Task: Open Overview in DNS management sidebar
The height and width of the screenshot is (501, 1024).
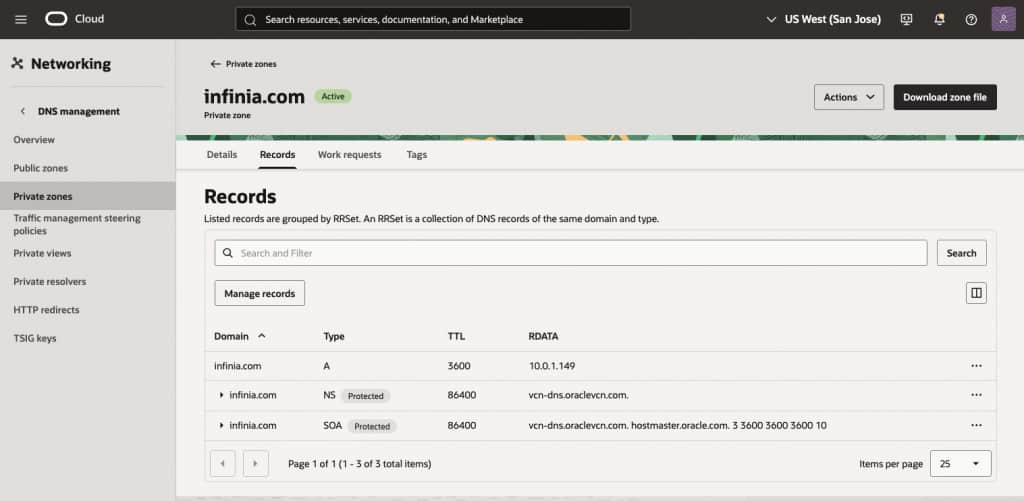Action: tap(34, 140)
